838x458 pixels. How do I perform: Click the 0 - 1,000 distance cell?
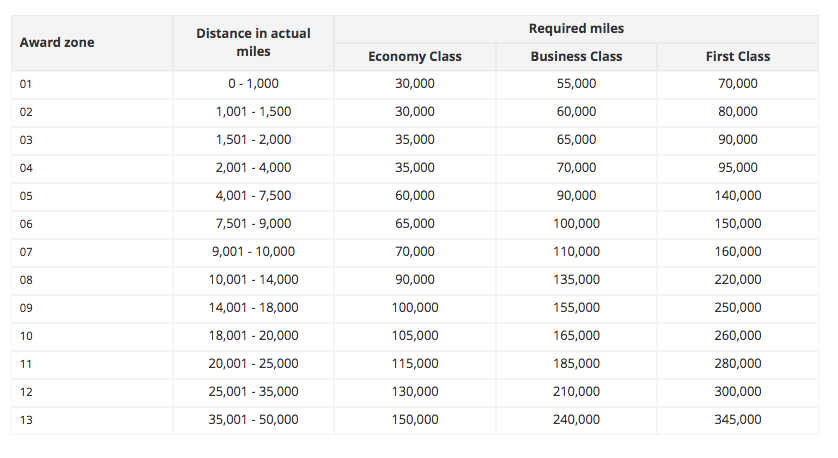[x=253, y=84]
